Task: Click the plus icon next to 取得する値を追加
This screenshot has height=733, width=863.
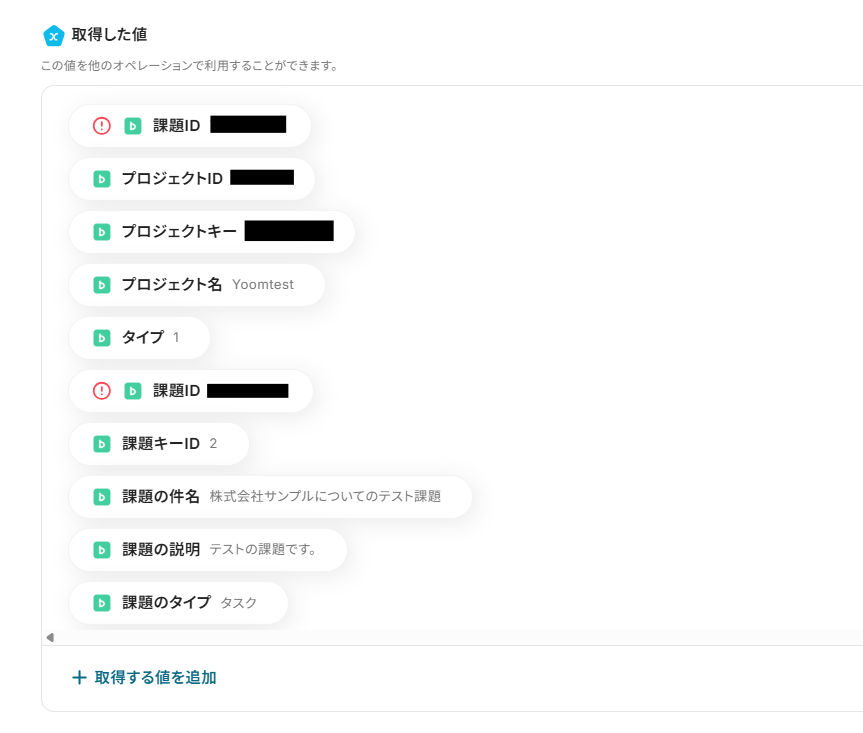Action: pos(79,678)
